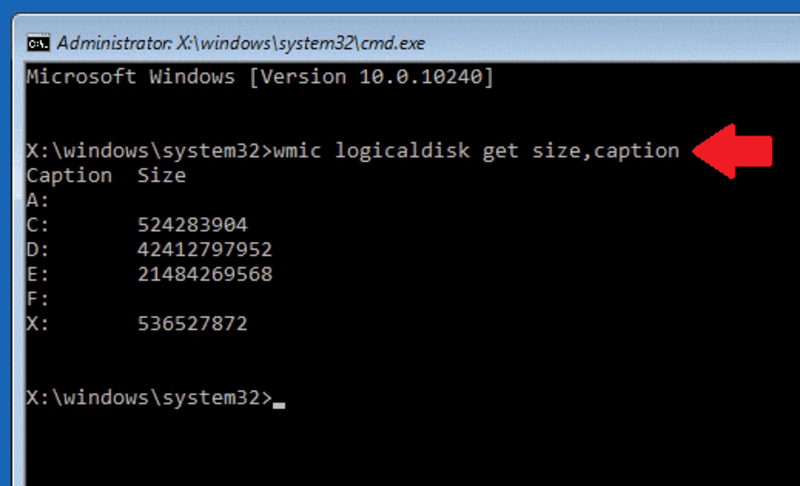Screen dimensions: 800x486
Task: Select the F: drive row
Action: [x=38, y=299]
